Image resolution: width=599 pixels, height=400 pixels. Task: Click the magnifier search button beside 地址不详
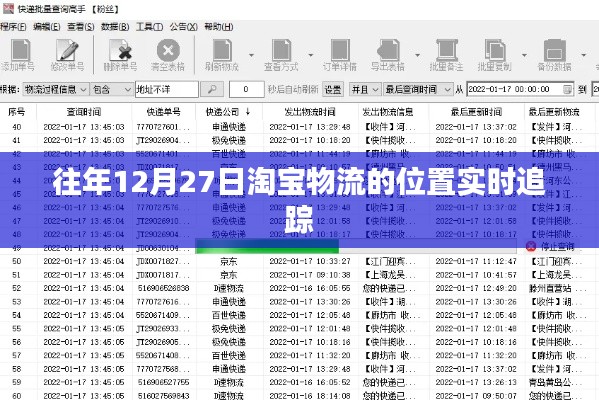[x=212, y=89]
